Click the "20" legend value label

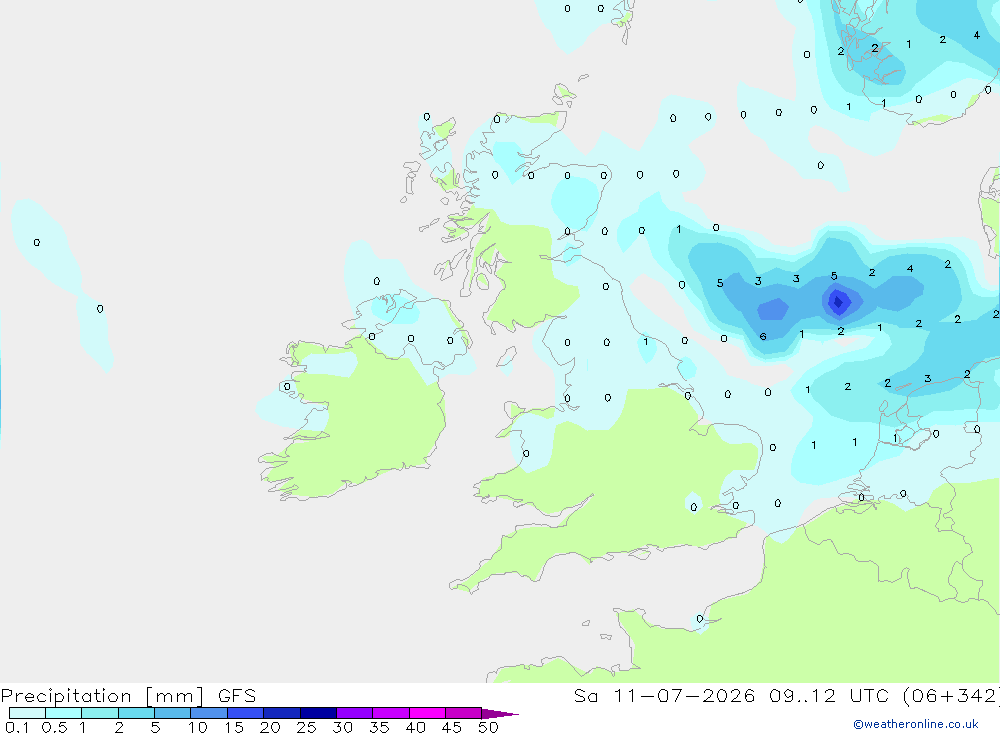coord(270,727)
